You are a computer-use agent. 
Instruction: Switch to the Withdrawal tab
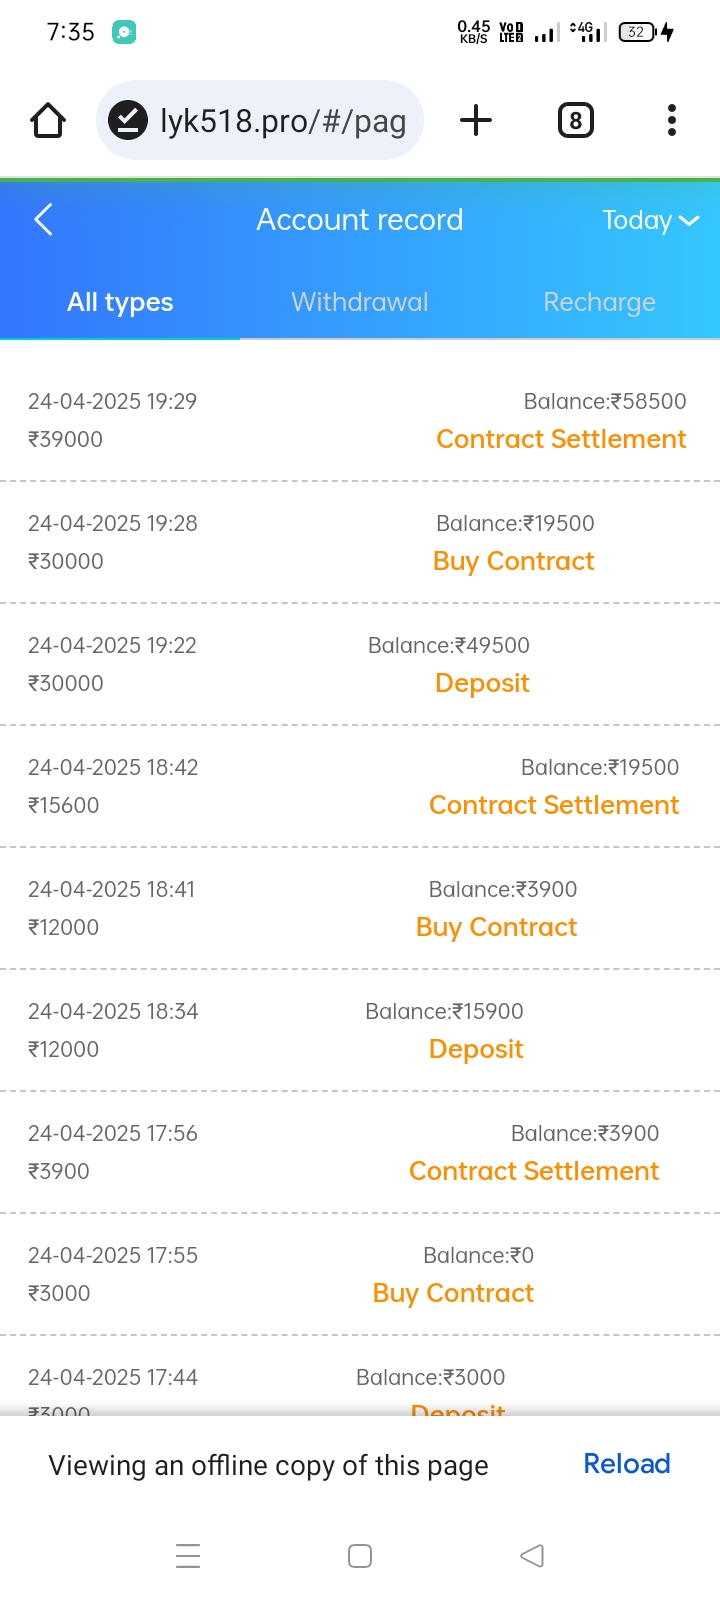(359, 302)
